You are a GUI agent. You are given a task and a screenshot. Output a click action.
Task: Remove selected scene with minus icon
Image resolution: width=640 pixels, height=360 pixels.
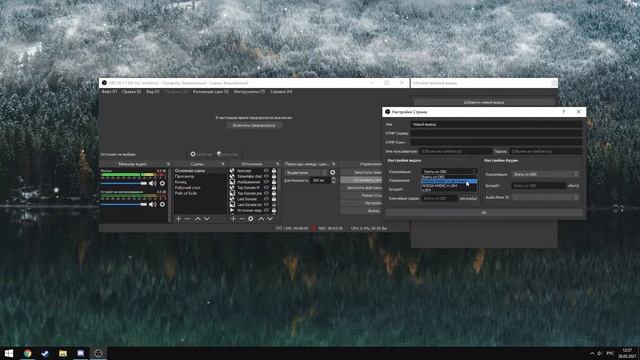point(187,219)
